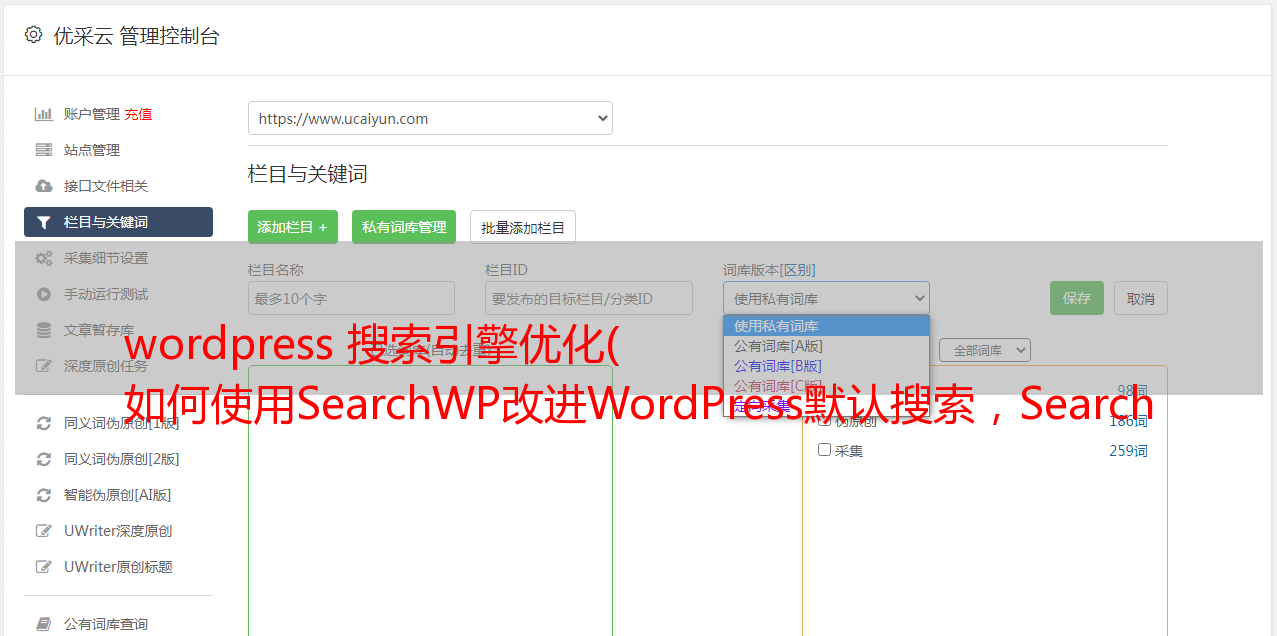
Task: Choose 公有词库[C版] option
Action: click(826, 386)
